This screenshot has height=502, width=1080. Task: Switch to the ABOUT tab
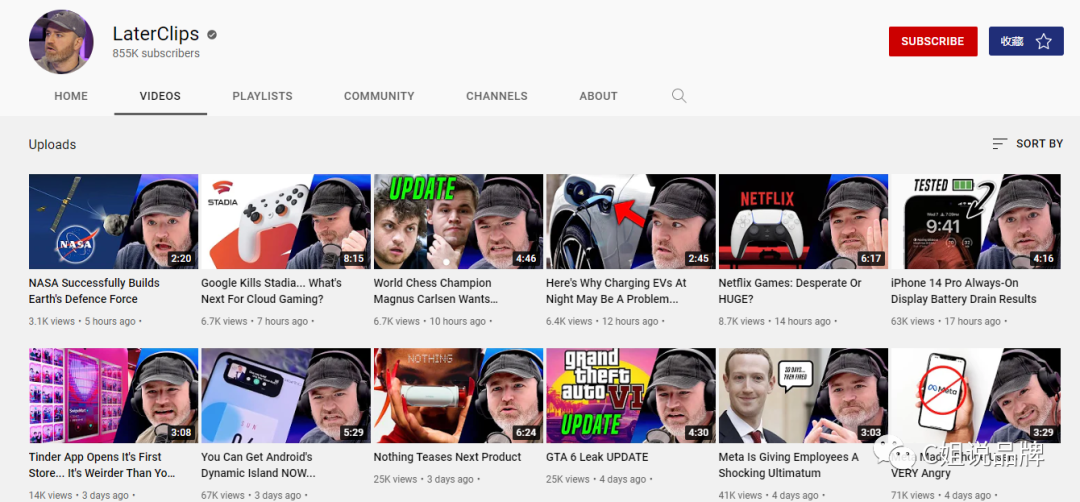(598, 96)
